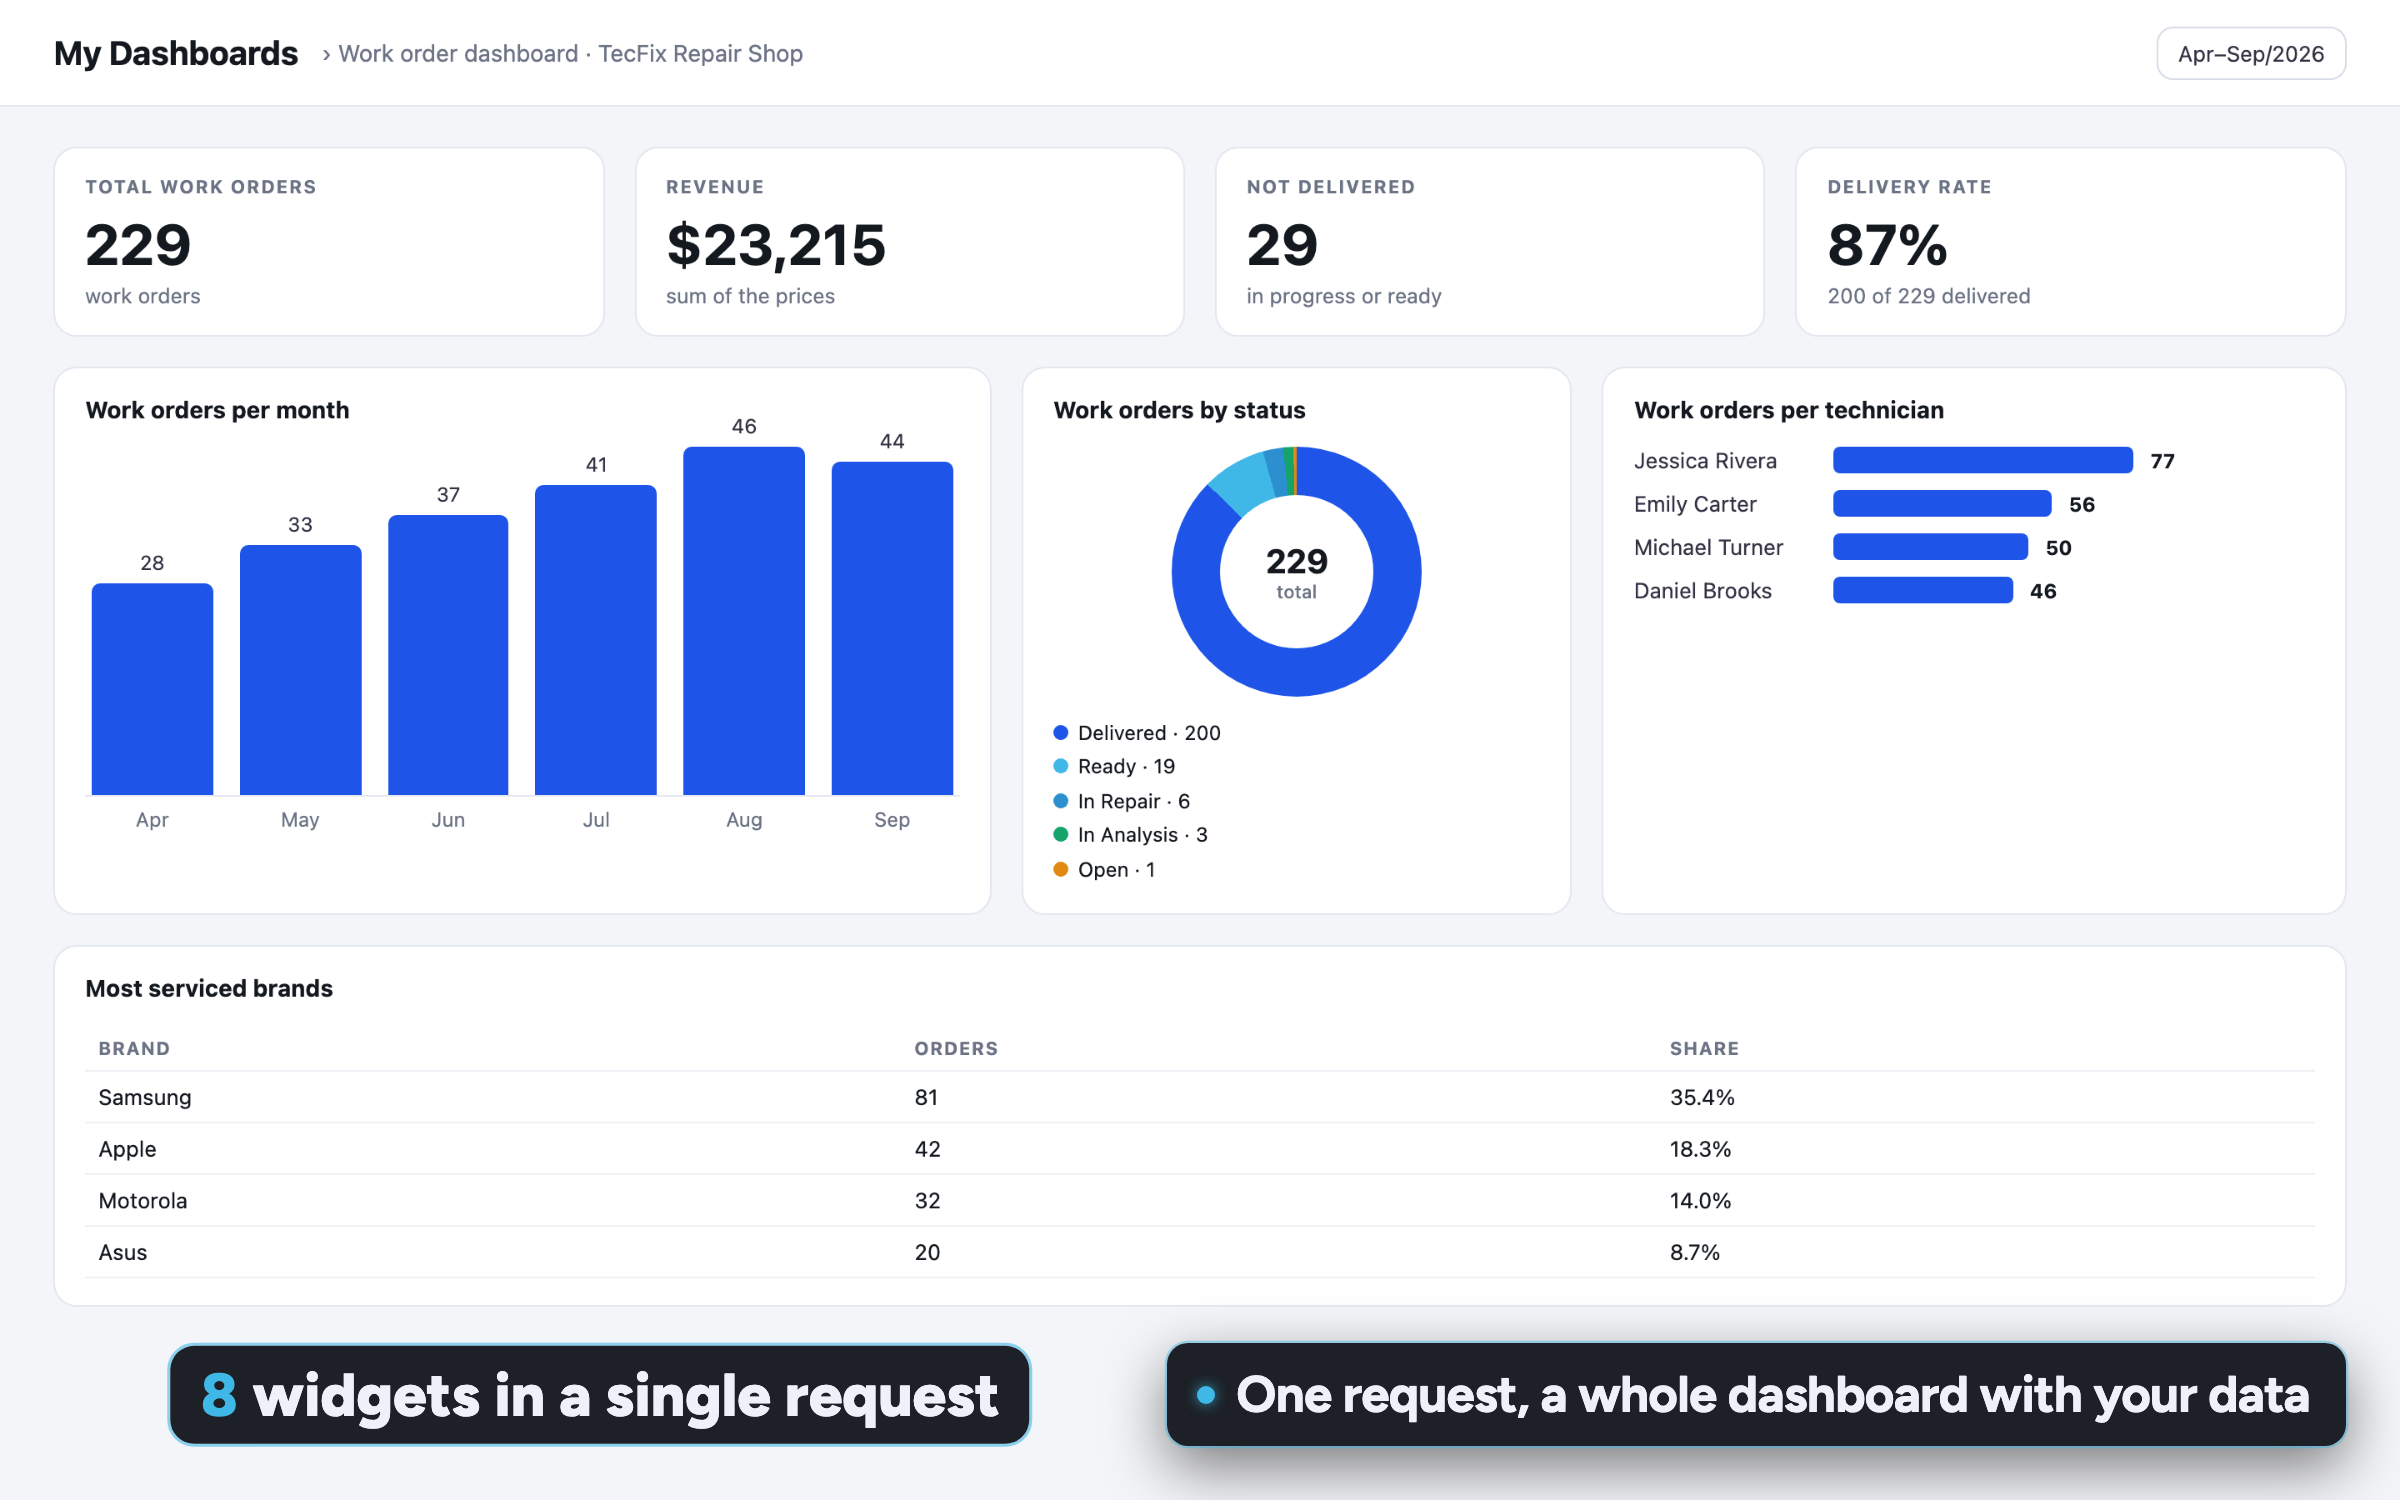Click the 'Open · 1' legend text
This screenshot has width=2400, height=1500.
click(1116, 869)
